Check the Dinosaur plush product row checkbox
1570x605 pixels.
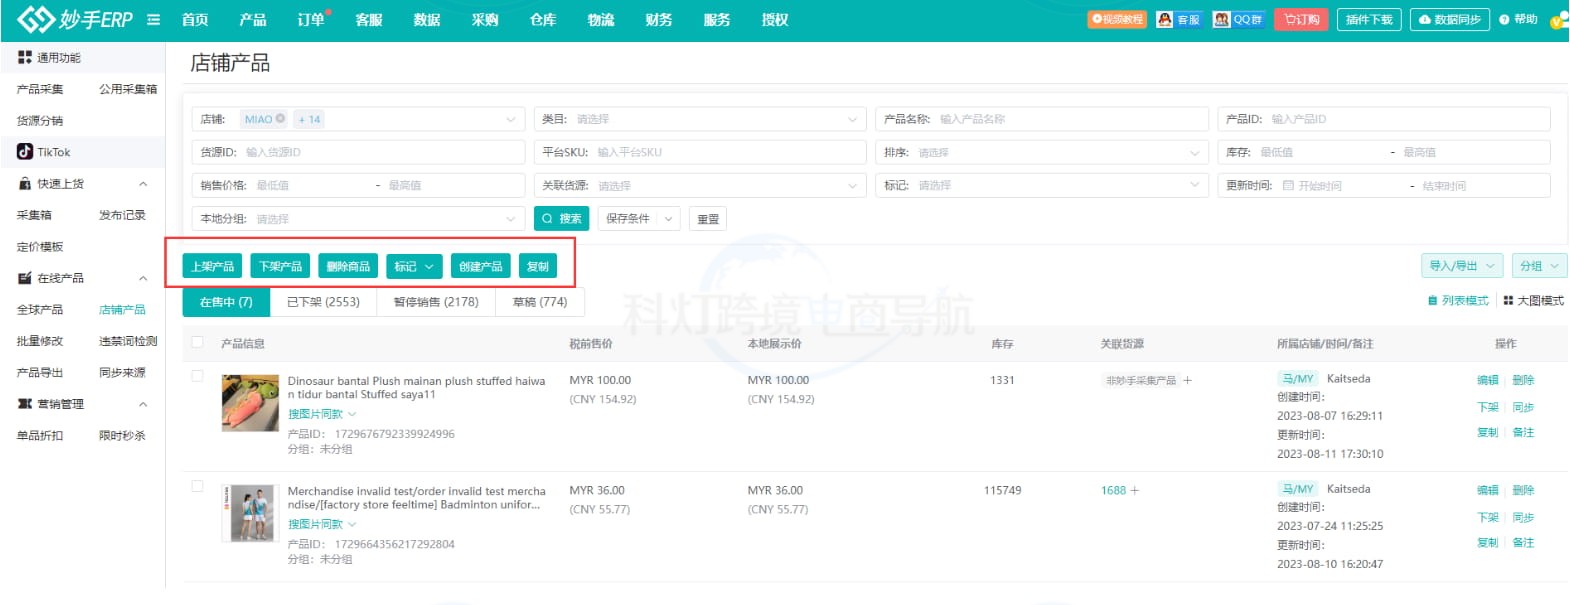(x=197, y=377)
